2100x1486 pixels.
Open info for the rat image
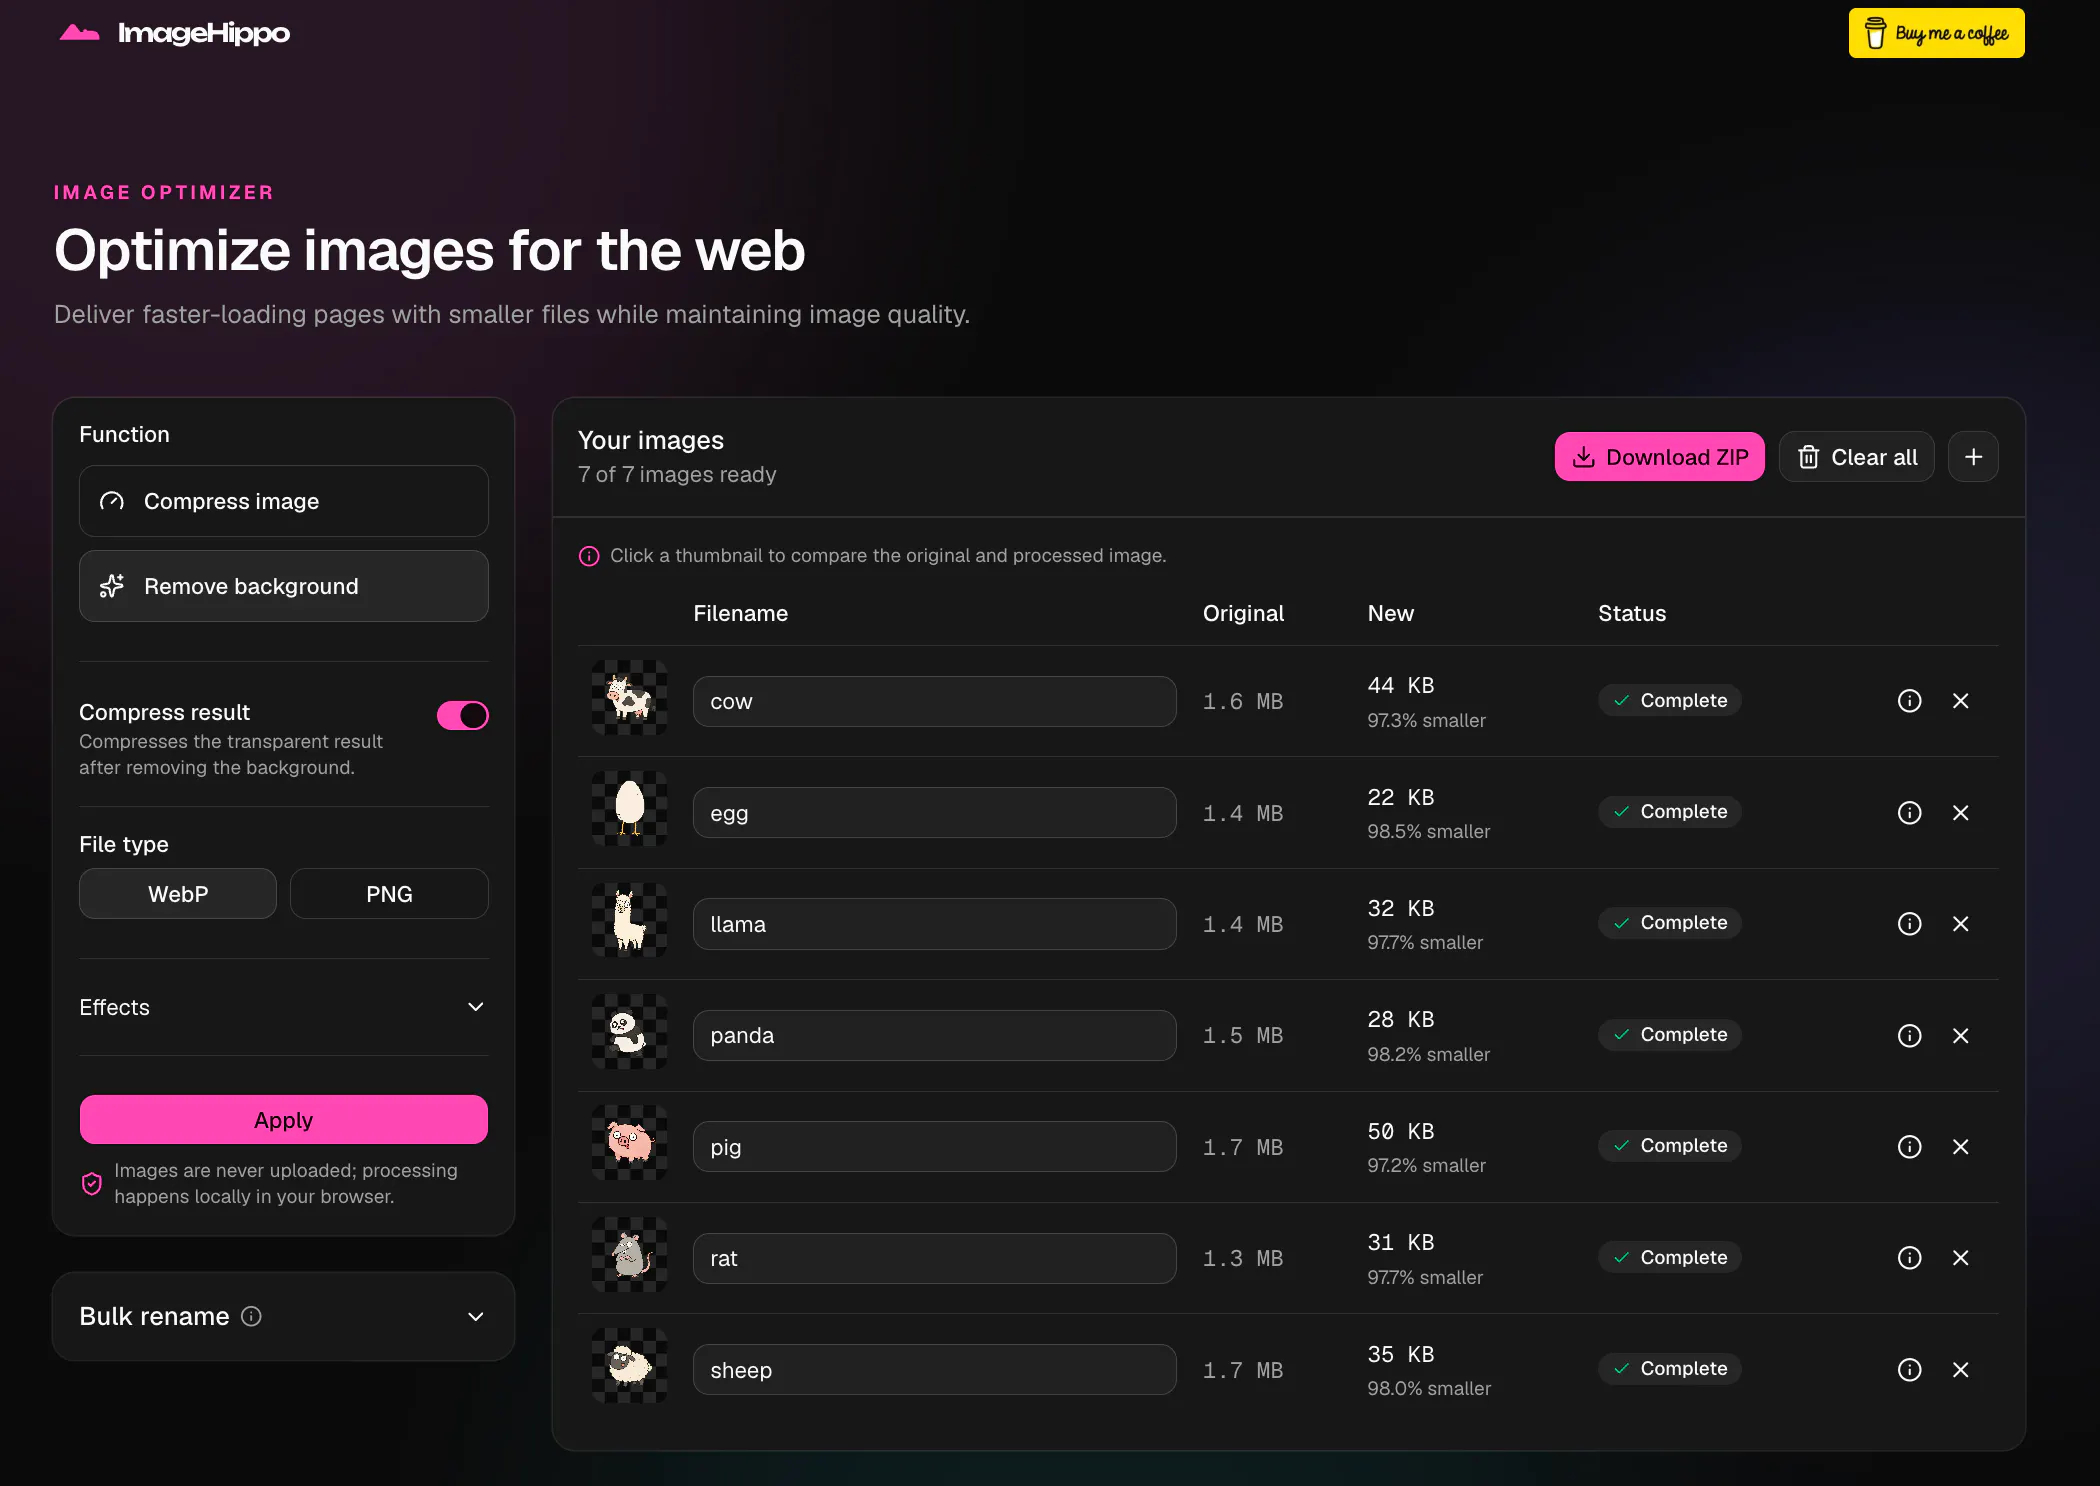pos(1909,1258)
